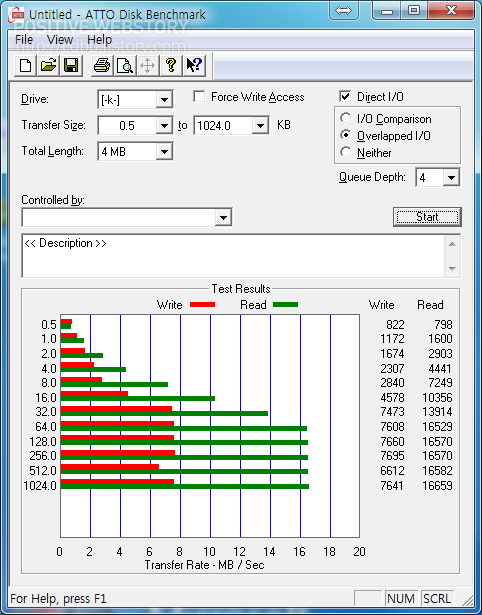Select the Overlapped I/O radio button

(x=346, y=135)
